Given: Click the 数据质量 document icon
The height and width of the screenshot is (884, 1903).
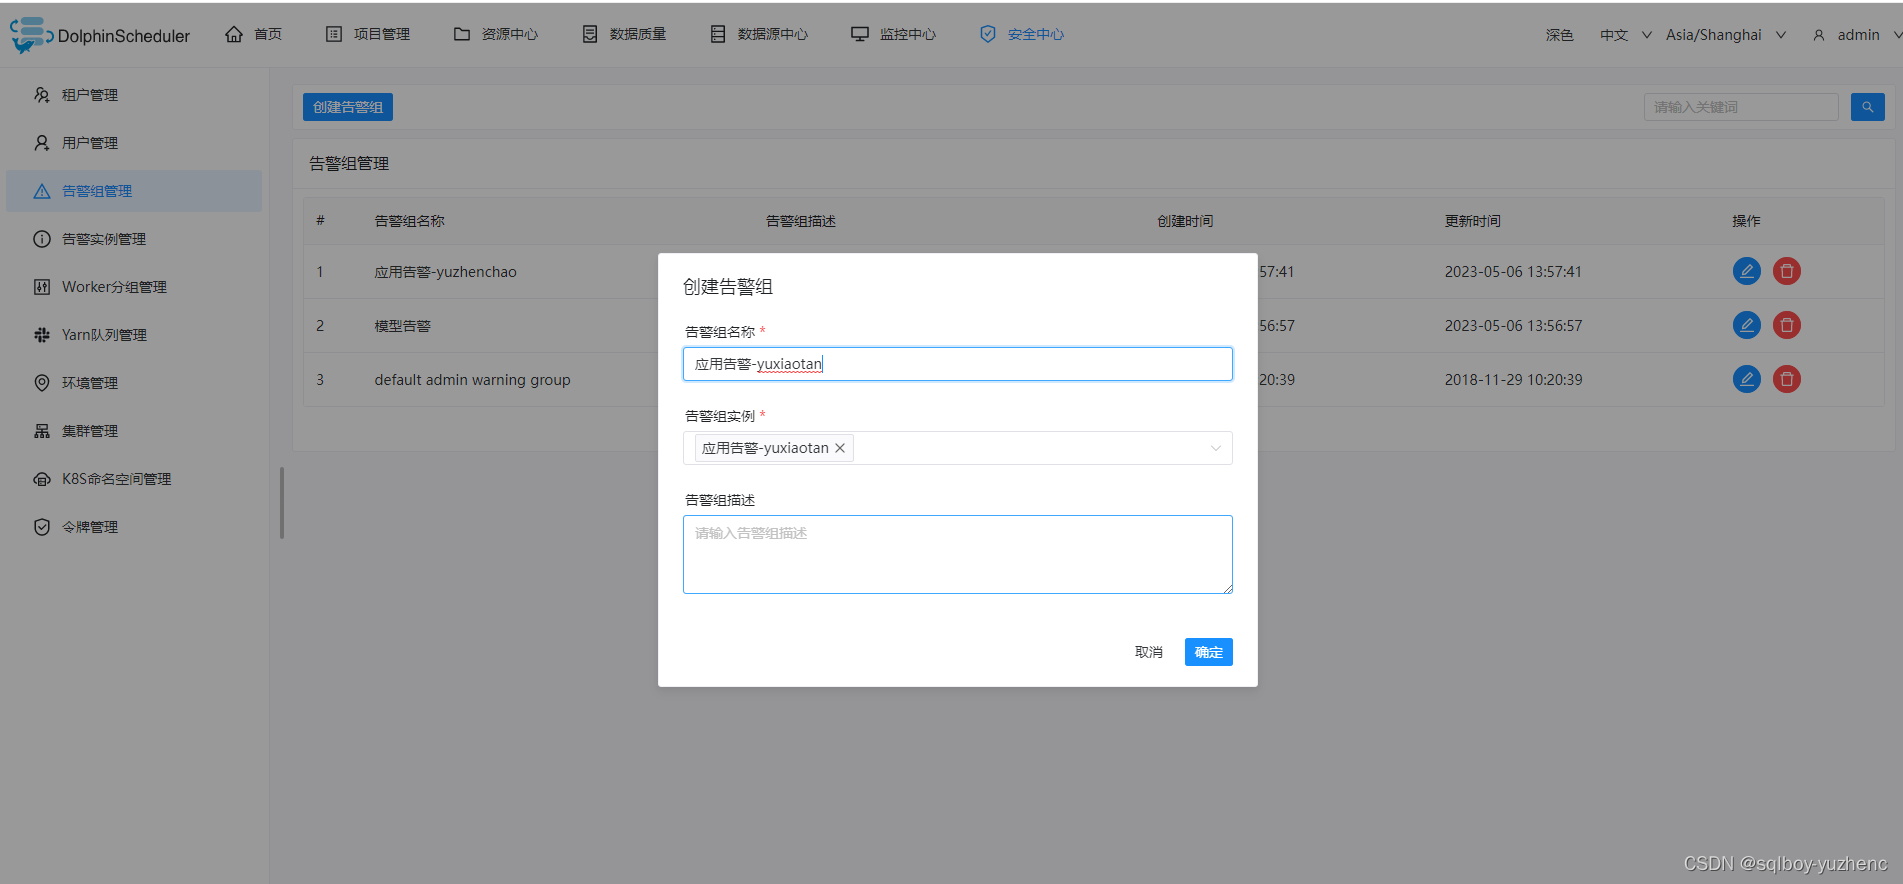Looking at the screenshot, I should pyautogui.click(x=590, y=34).
